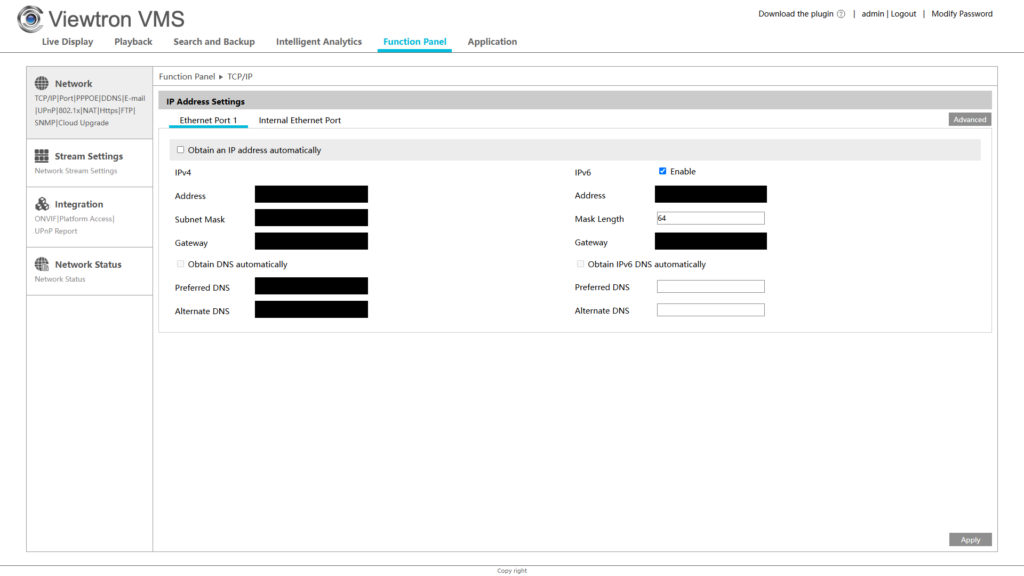
Task: Switch to Internal Ethernet Port tab
Action: [300, 120]
